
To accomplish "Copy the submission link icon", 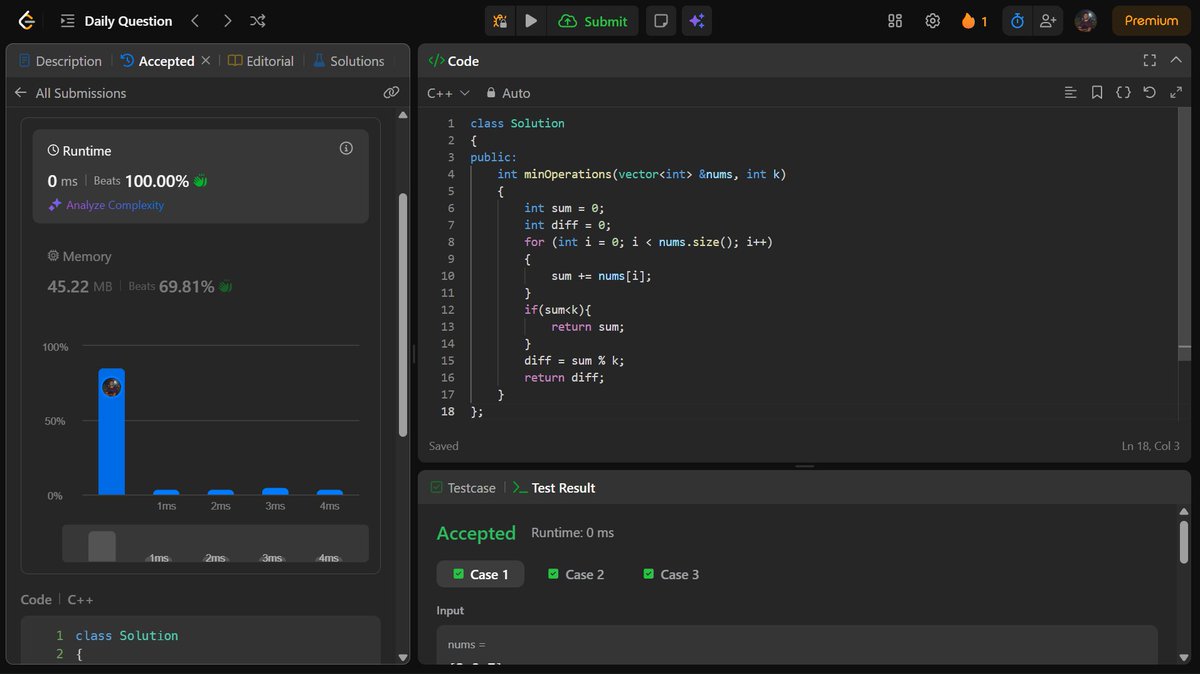I will (391, 93).
